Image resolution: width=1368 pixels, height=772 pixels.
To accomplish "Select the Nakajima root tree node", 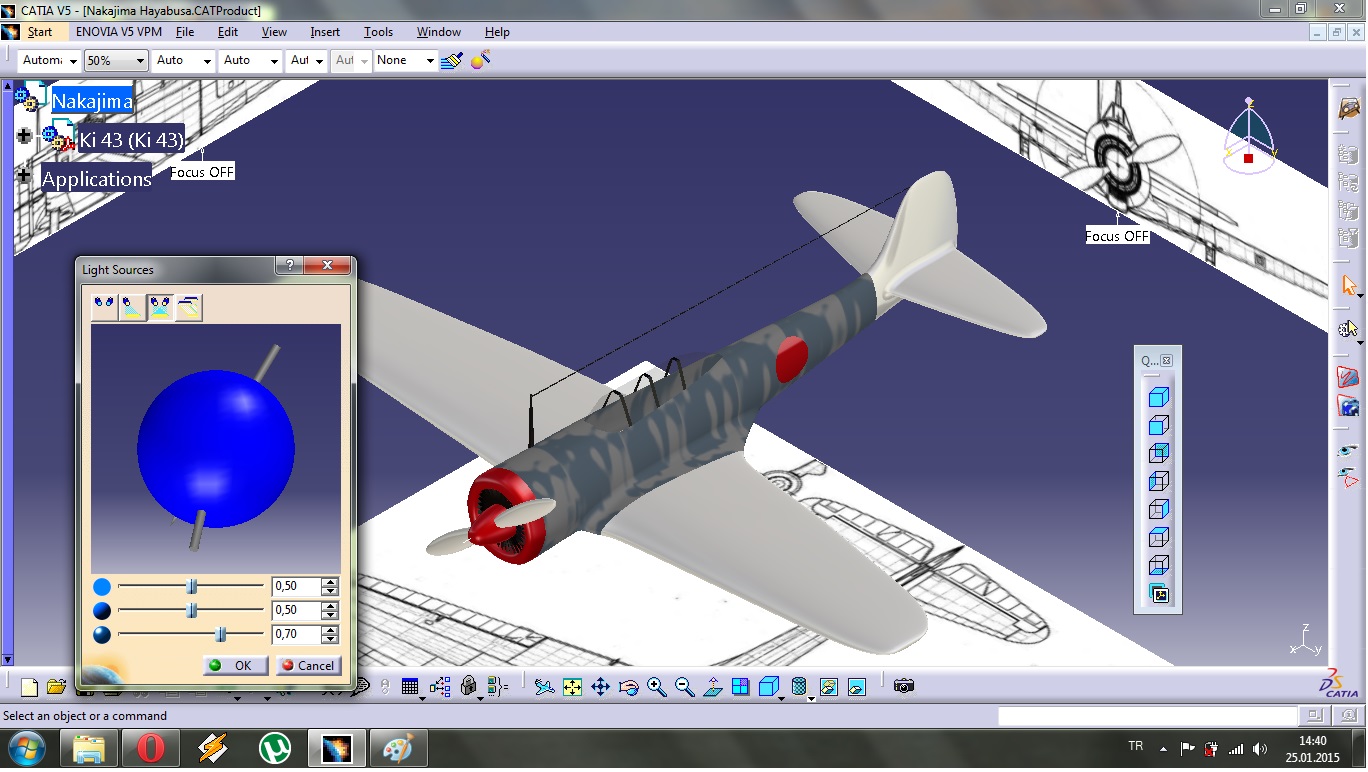I will 91,101.
